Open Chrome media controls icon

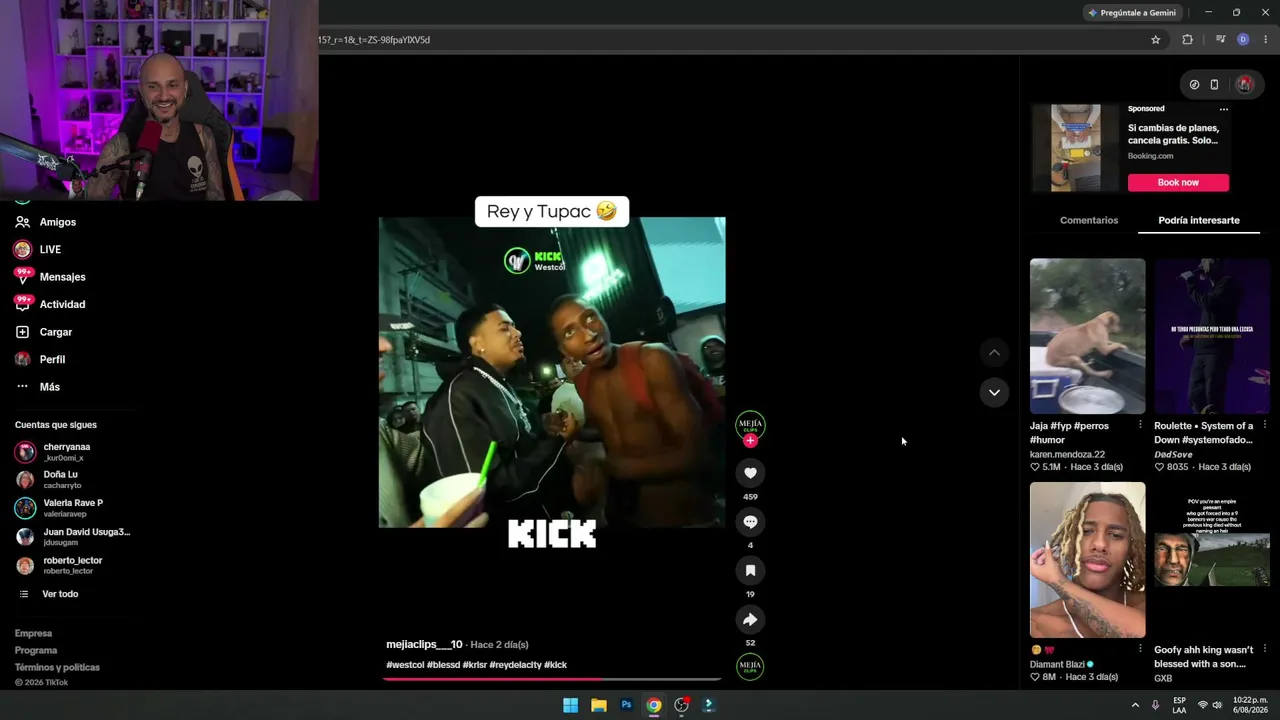coord(1220,40)
